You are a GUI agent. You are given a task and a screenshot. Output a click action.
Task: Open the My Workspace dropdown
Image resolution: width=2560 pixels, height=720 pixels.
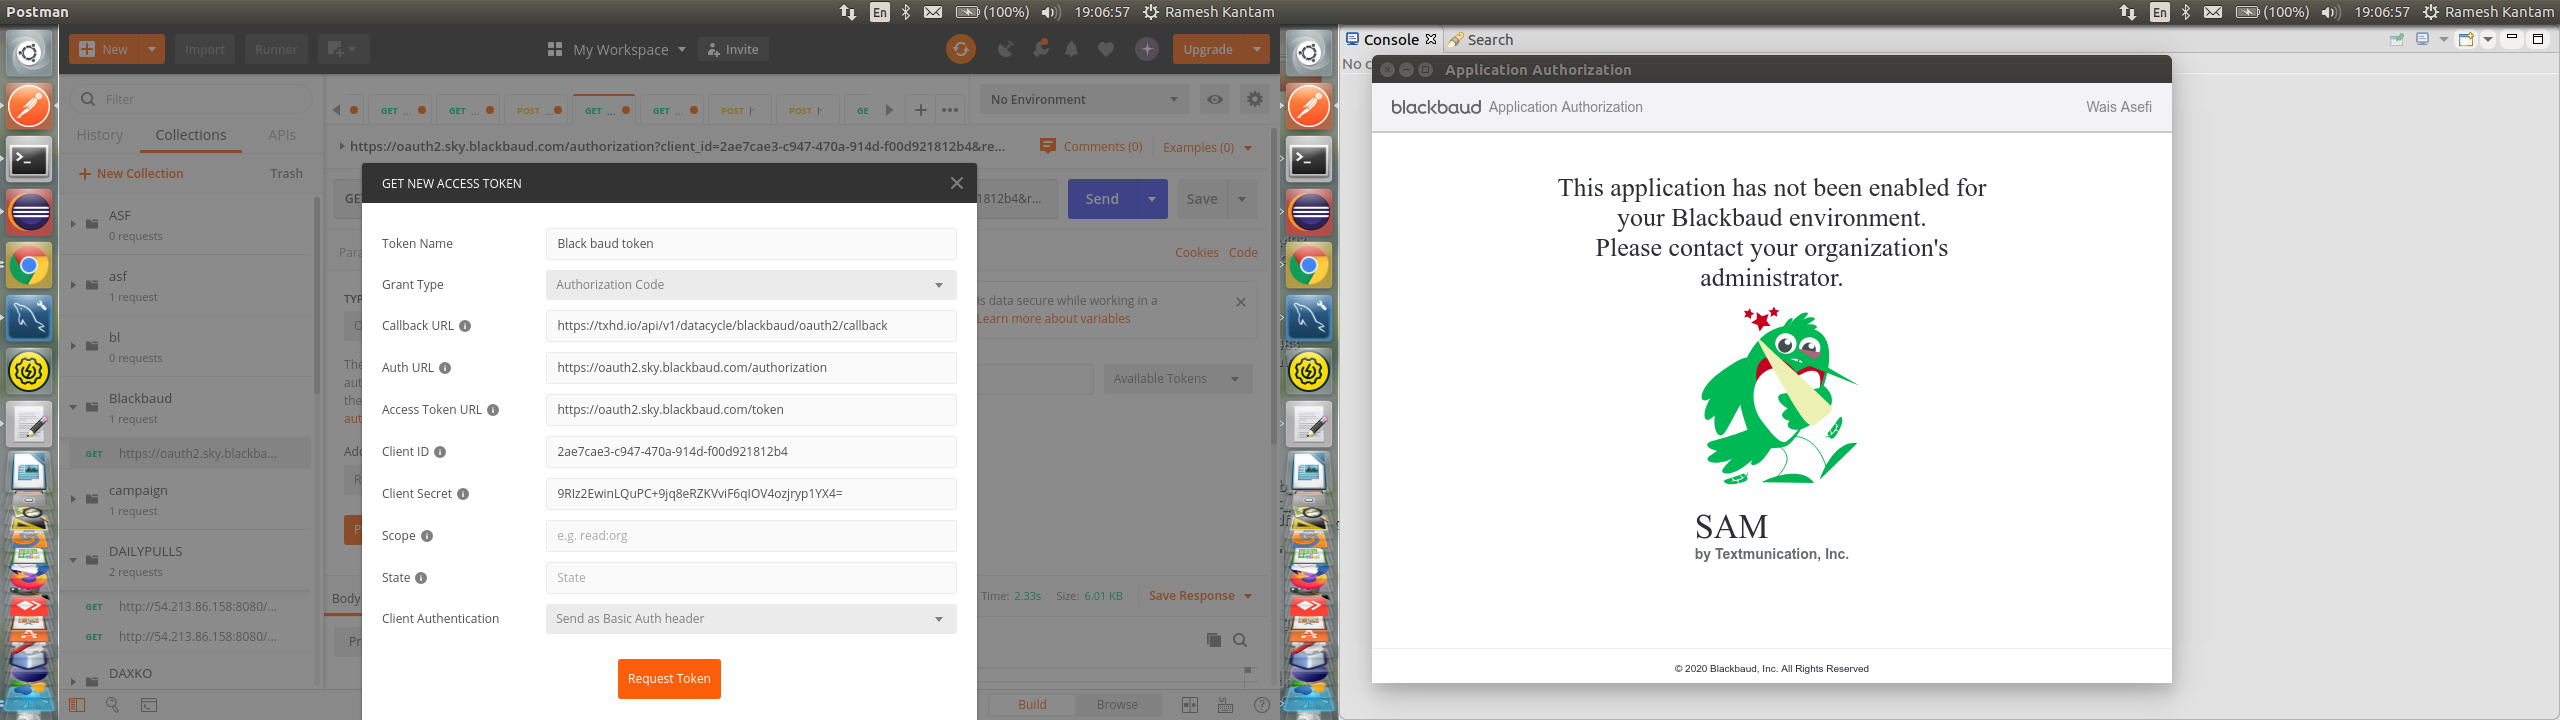point(617,49)
